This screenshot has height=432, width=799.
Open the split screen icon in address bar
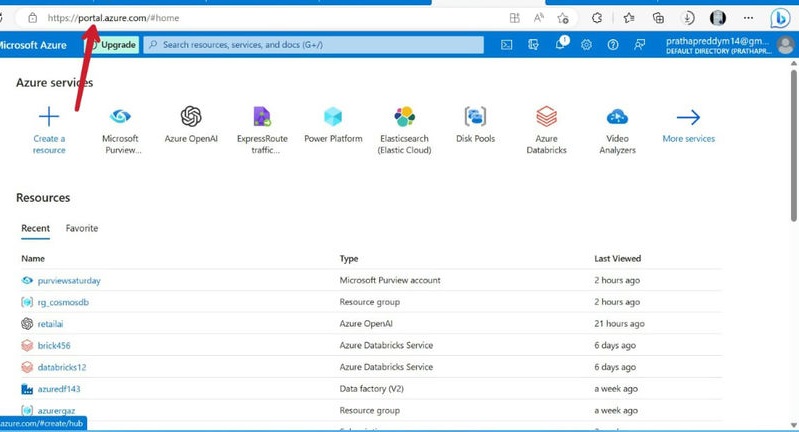(x=515, y=18)
